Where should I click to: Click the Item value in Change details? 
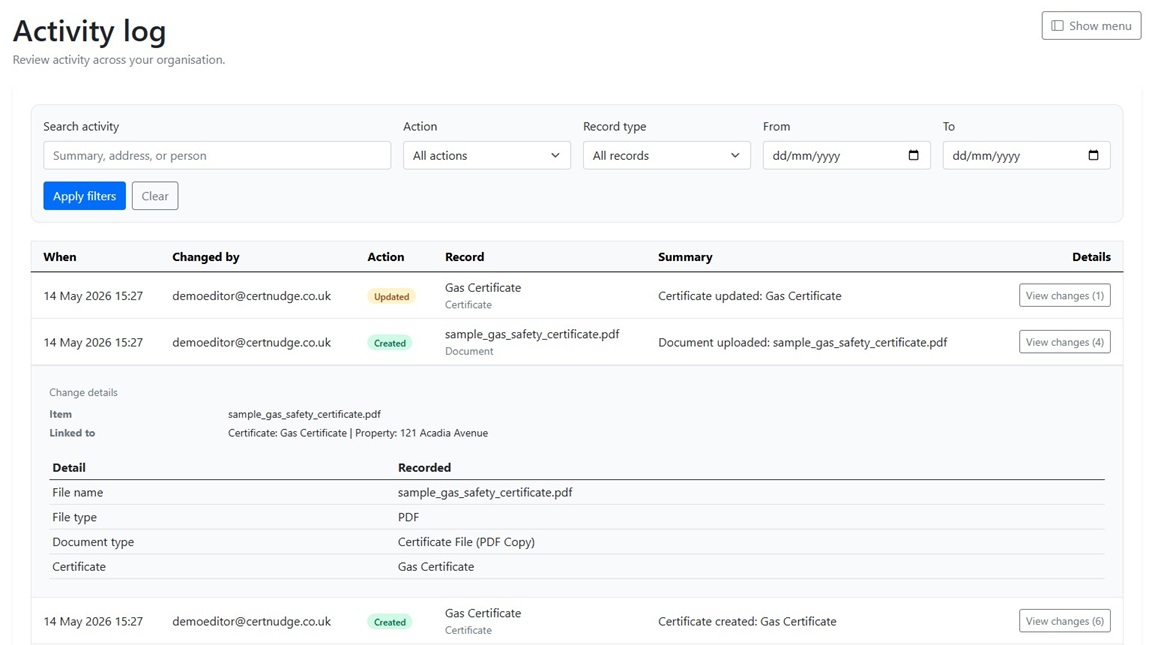coord(304,414)
